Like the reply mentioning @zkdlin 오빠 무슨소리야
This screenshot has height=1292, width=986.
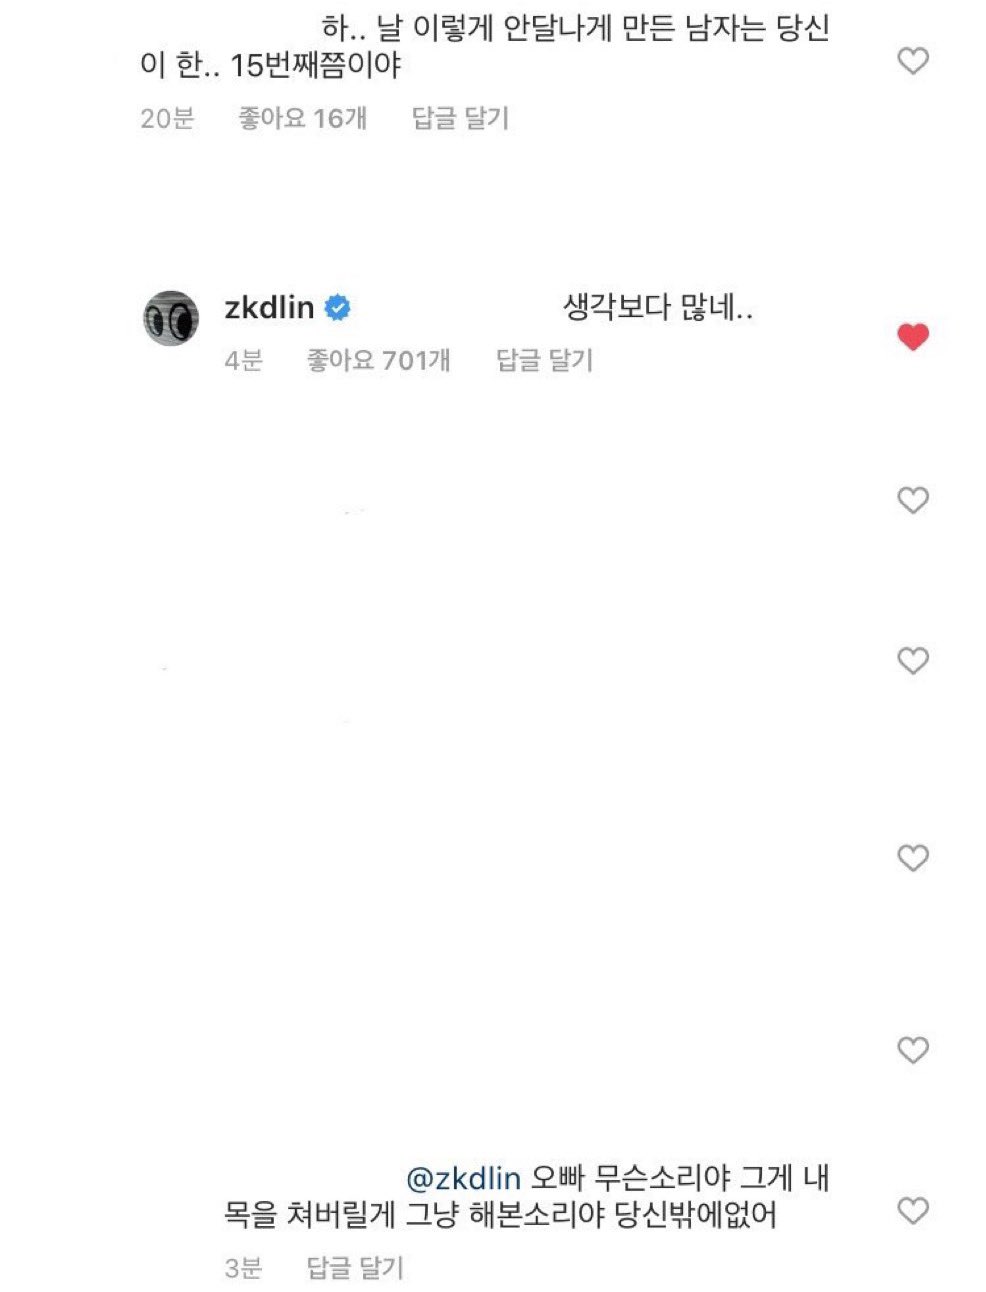point(912,1210)
